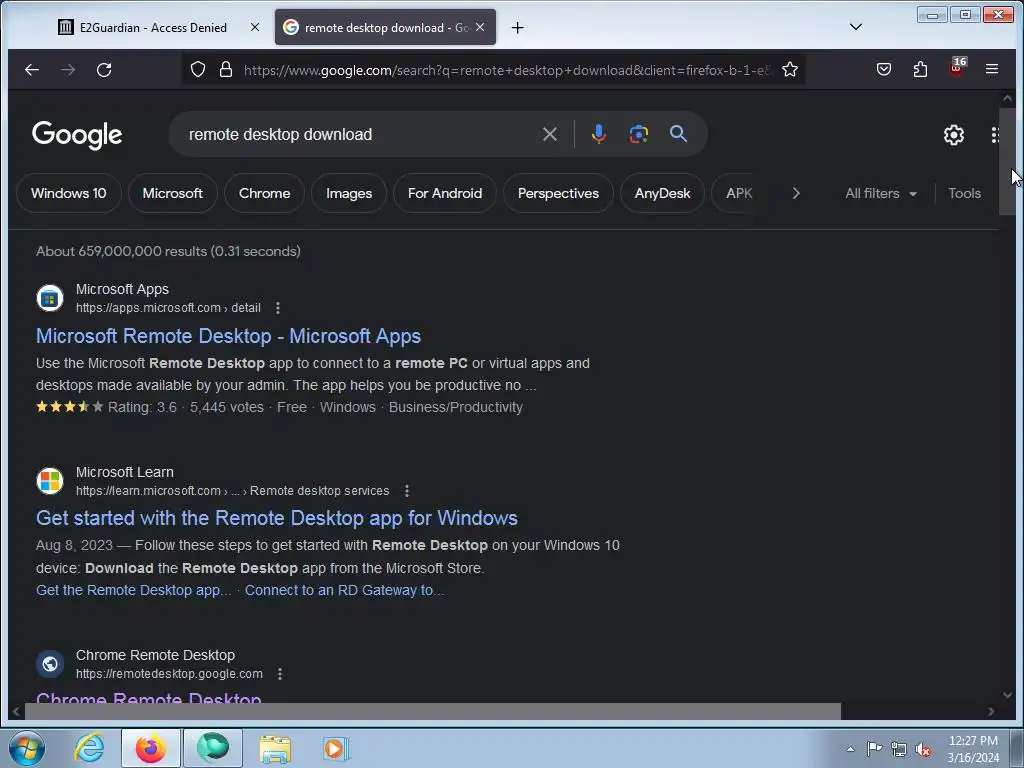Filter results by Microsoft

click(172, 193)
